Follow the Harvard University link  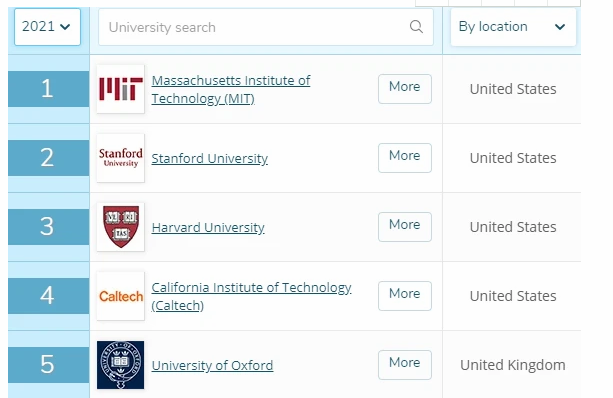208,227
